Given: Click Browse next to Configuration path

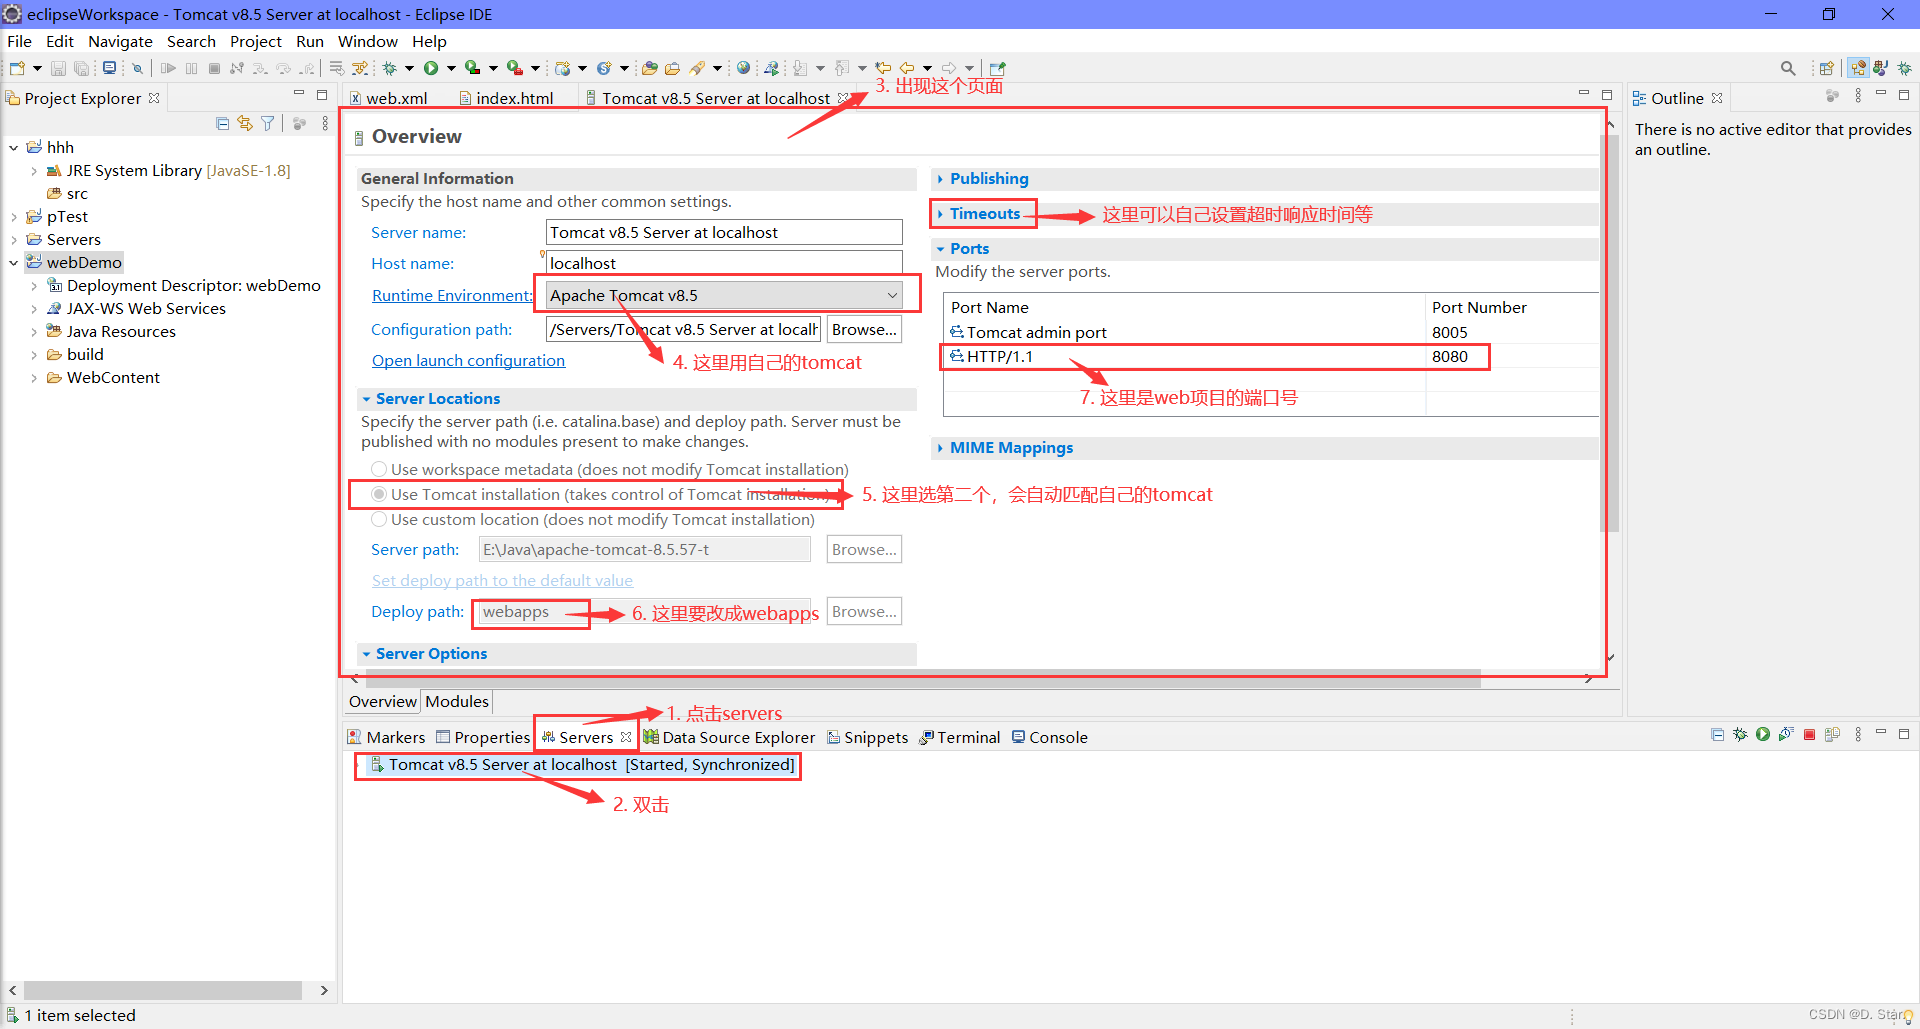Looking at the screenshot, I should coord(864,329).
